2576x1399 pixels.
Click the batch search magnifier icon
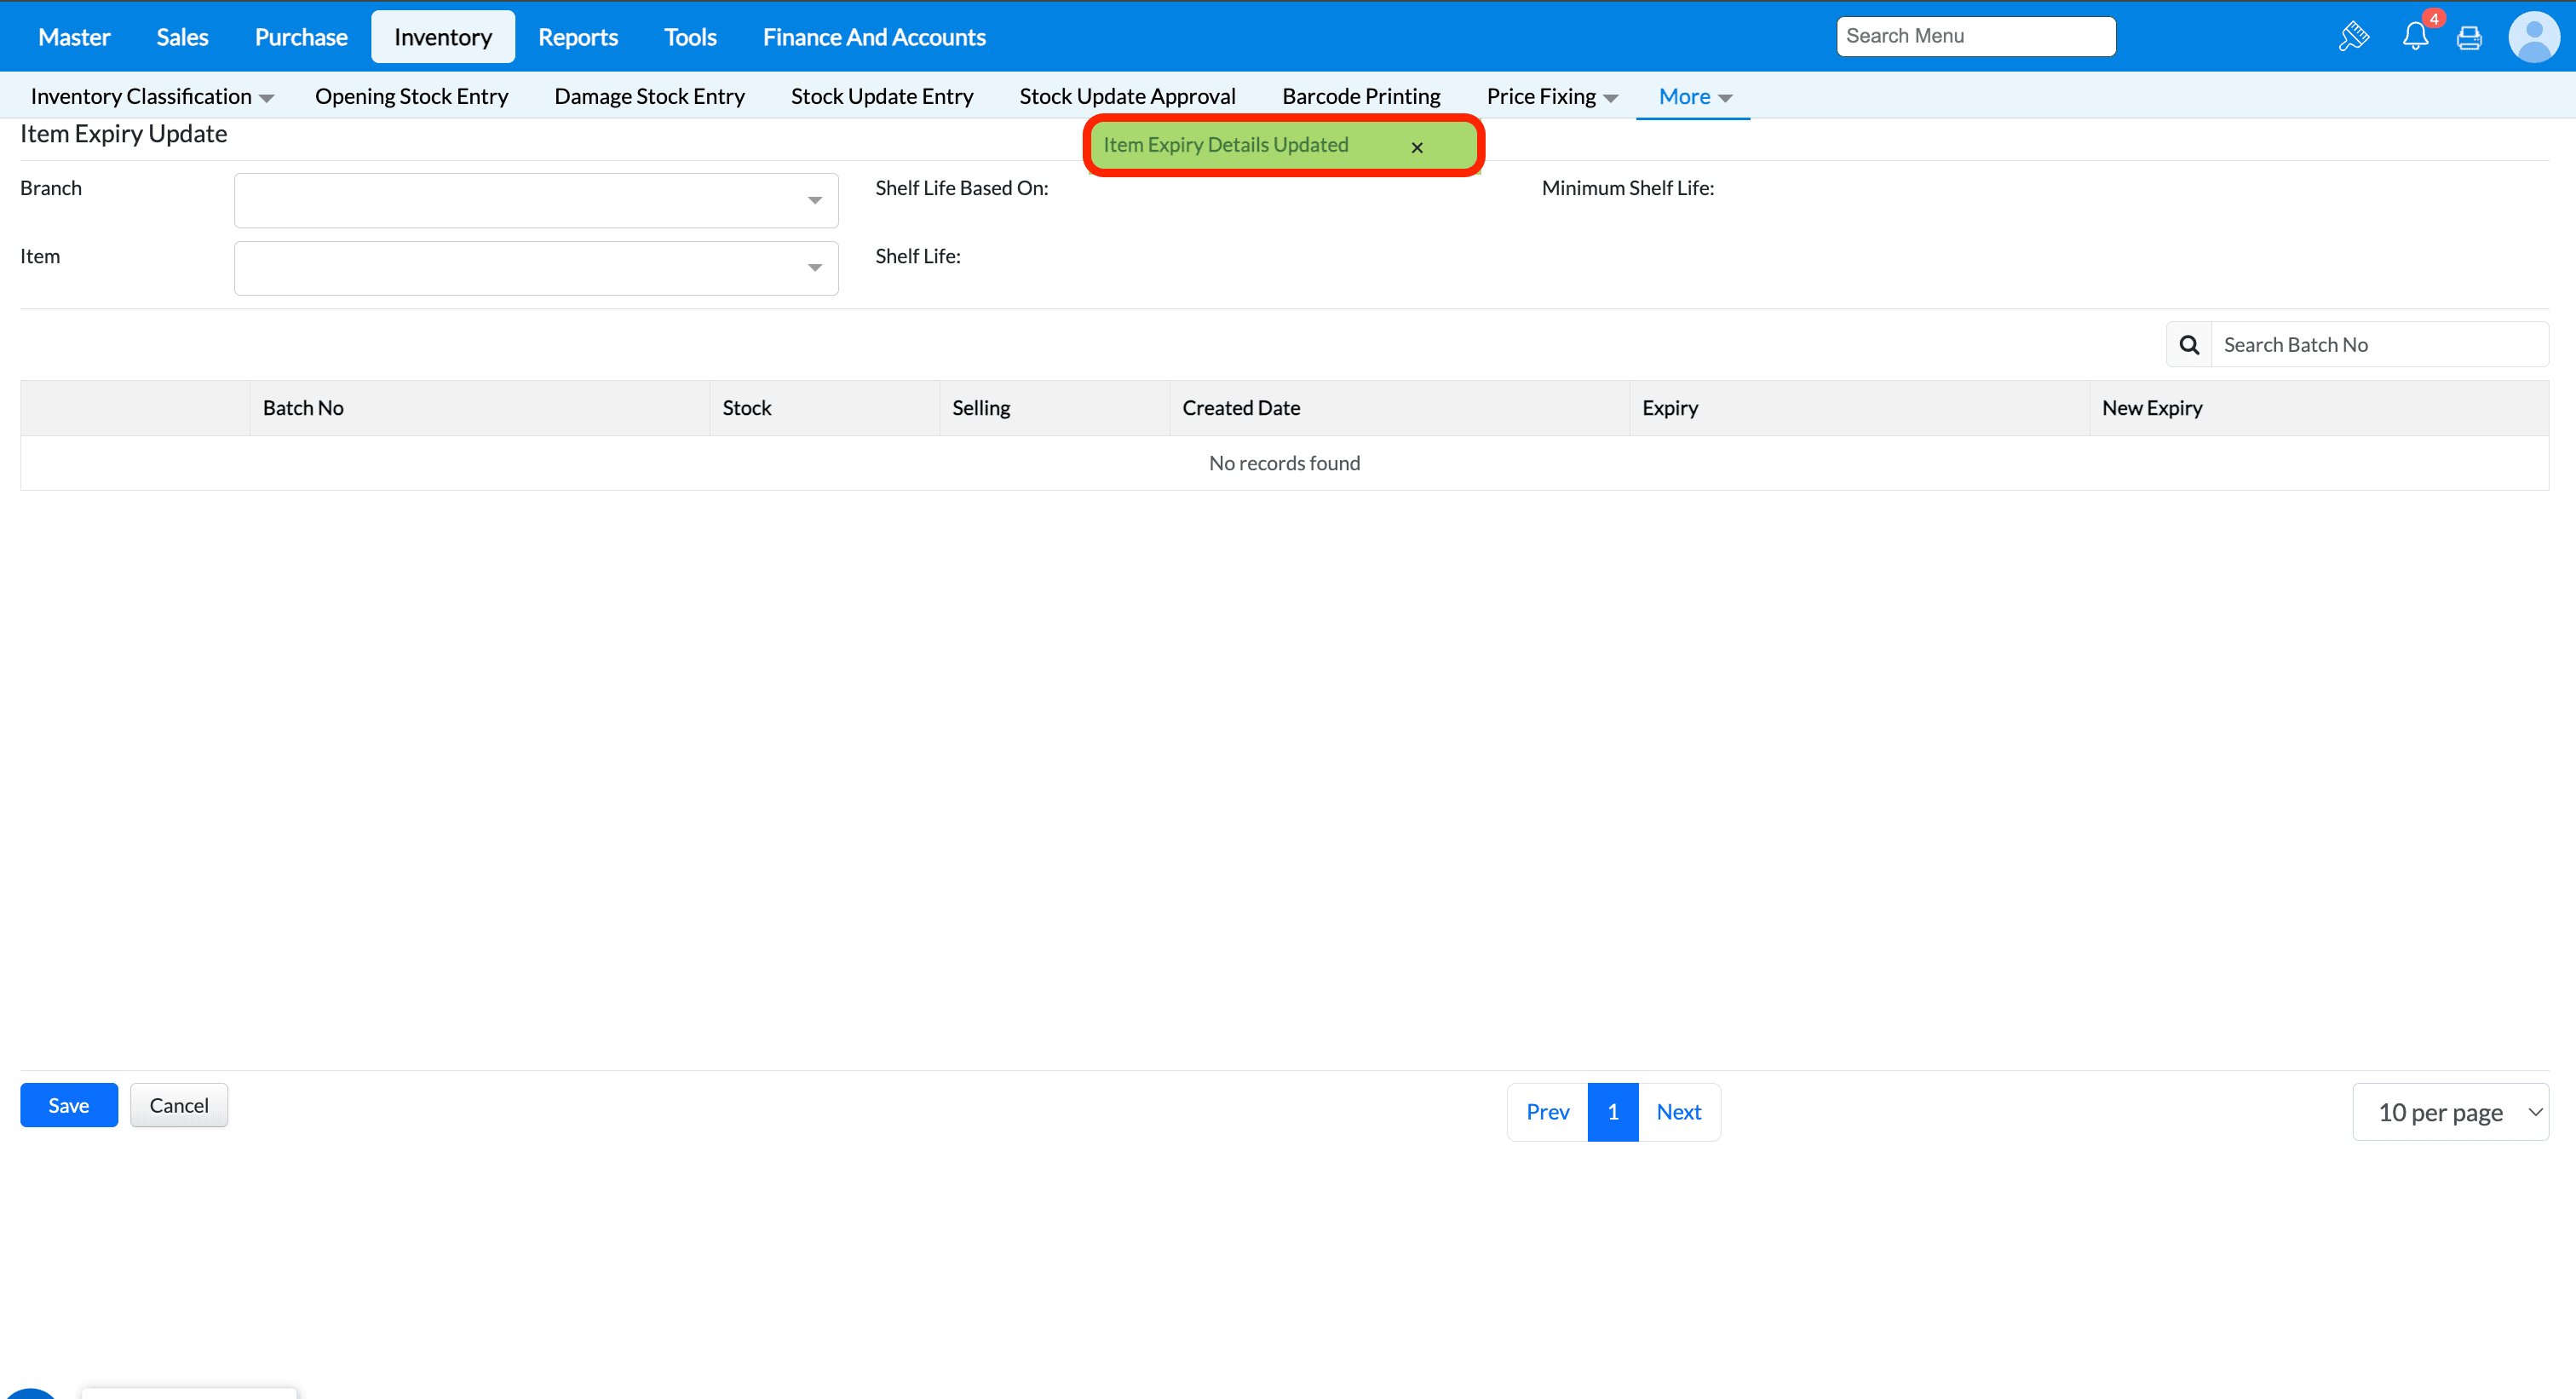pos(2189,345)
